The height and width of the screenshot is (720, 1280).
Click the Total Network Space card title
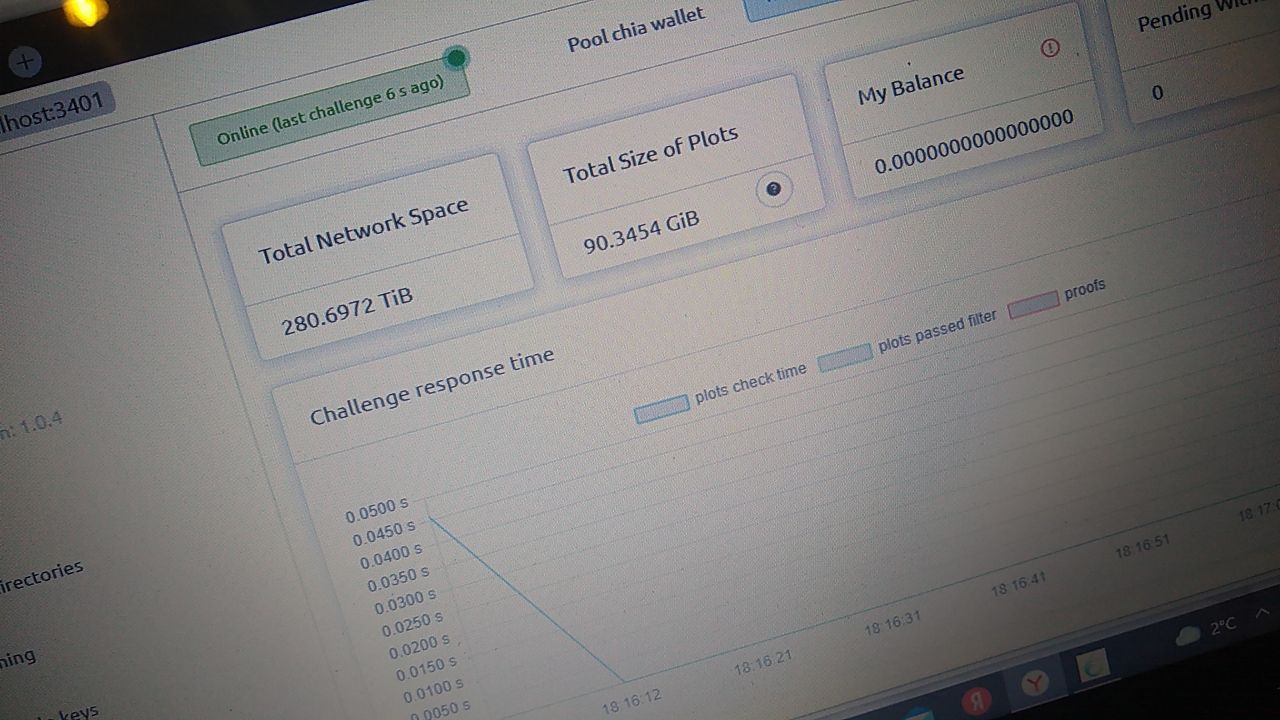[364, 231]
